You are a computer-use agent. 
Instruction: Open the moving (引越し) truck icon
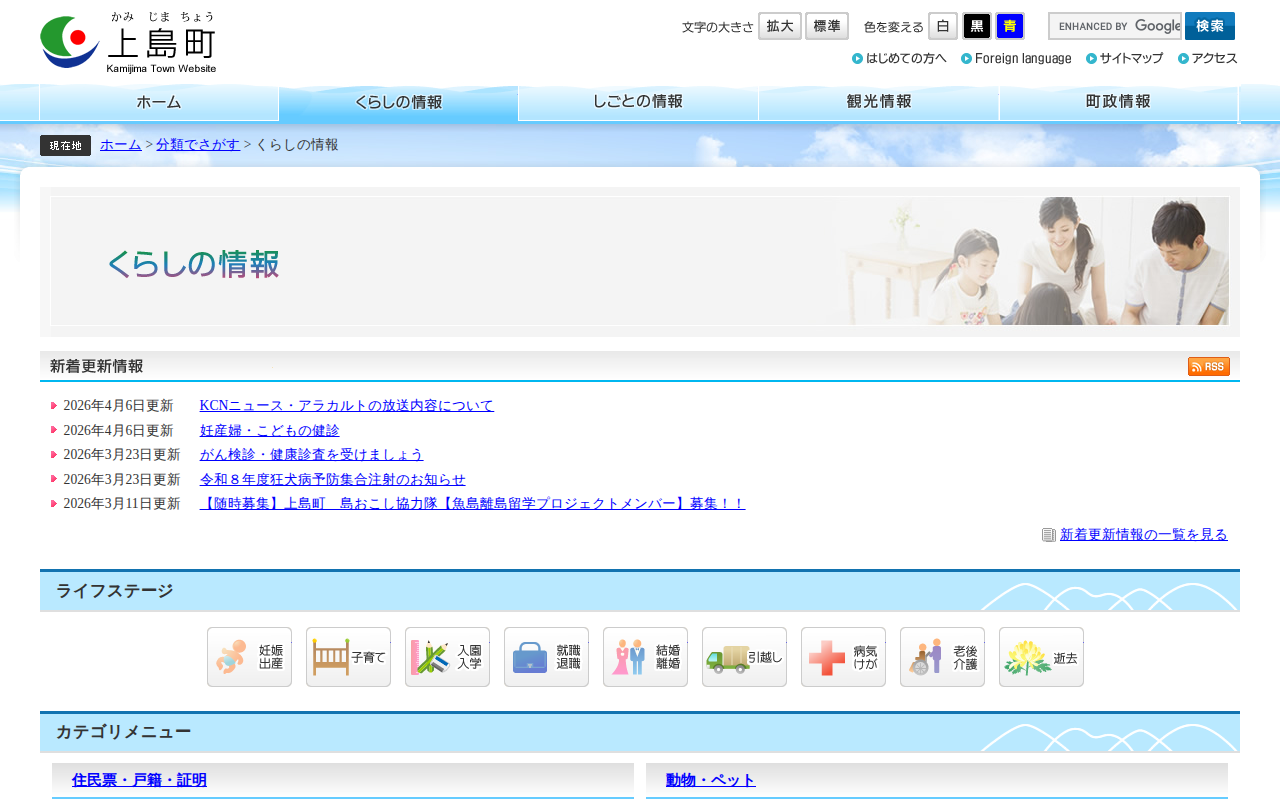click(x=744, y=657)
